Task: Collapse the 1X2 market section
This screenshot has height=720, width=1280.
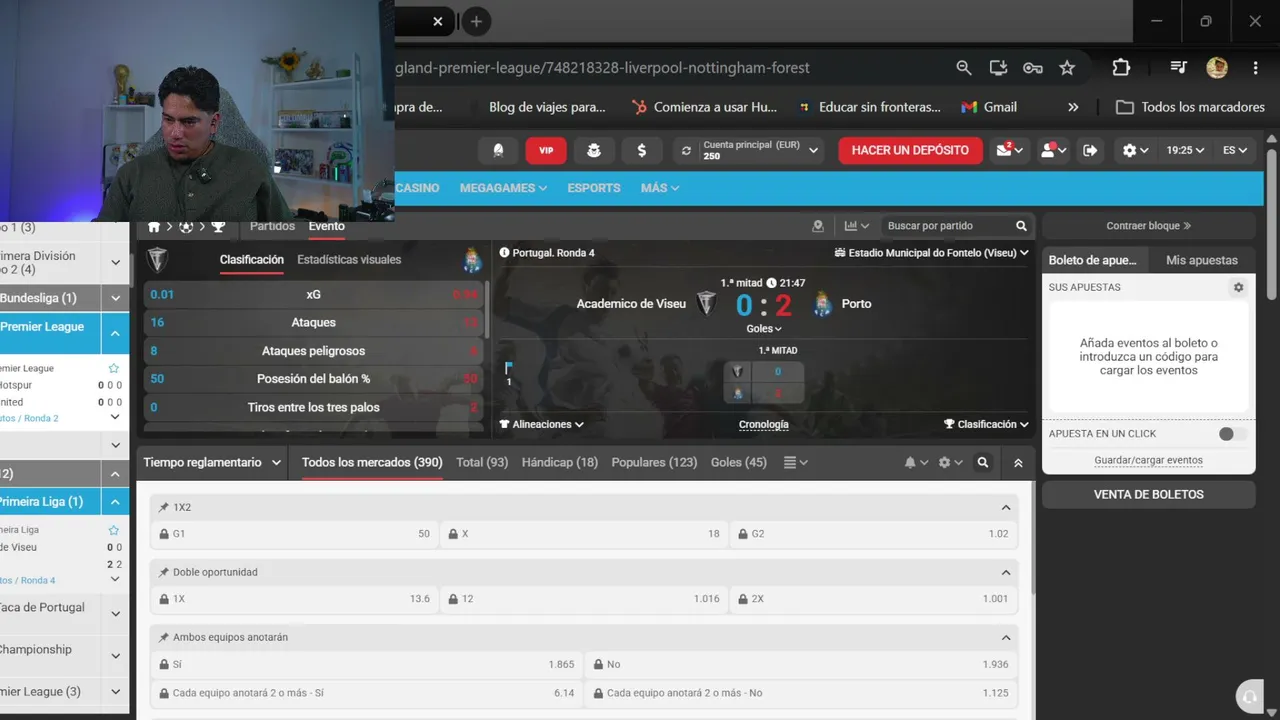Action: 1006,508
